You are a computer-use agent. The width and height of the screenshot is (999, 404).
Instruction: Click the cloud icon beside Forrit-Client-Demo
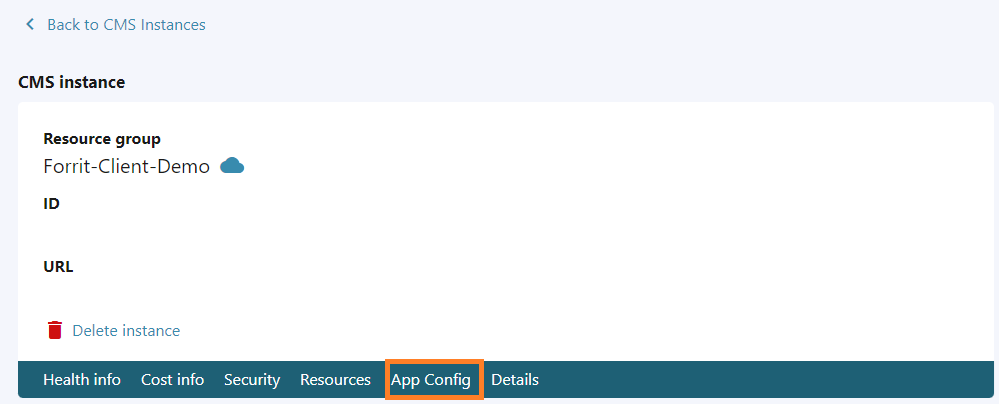click(x=232, y=166)
